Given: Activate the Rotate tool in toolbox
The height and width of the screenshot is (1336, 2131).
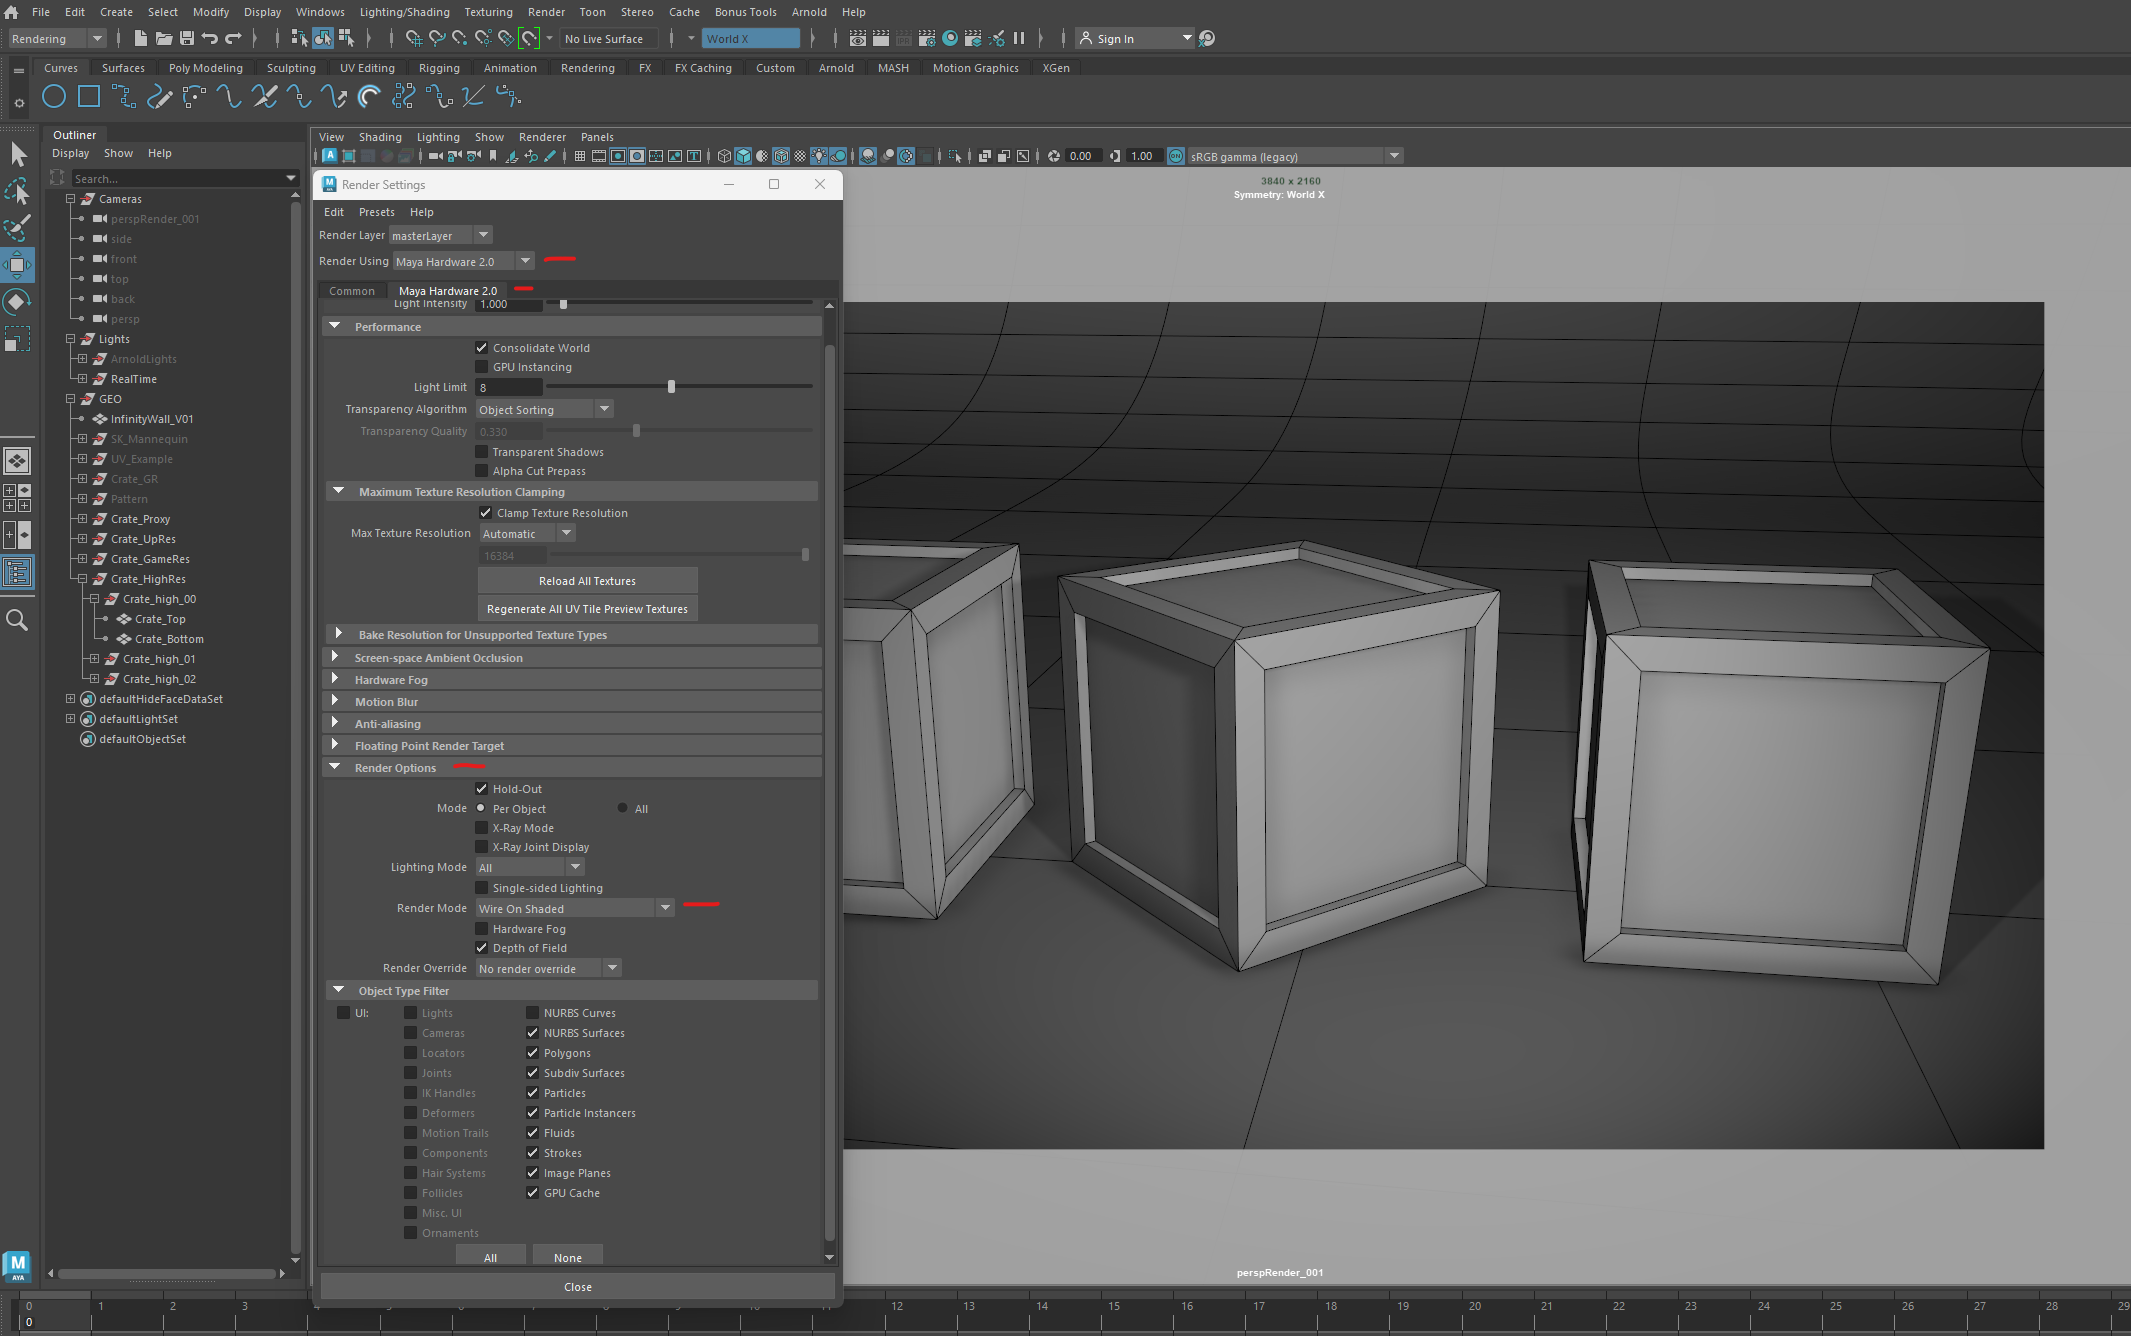Looking at the screenshot, I should coord(17,302).
